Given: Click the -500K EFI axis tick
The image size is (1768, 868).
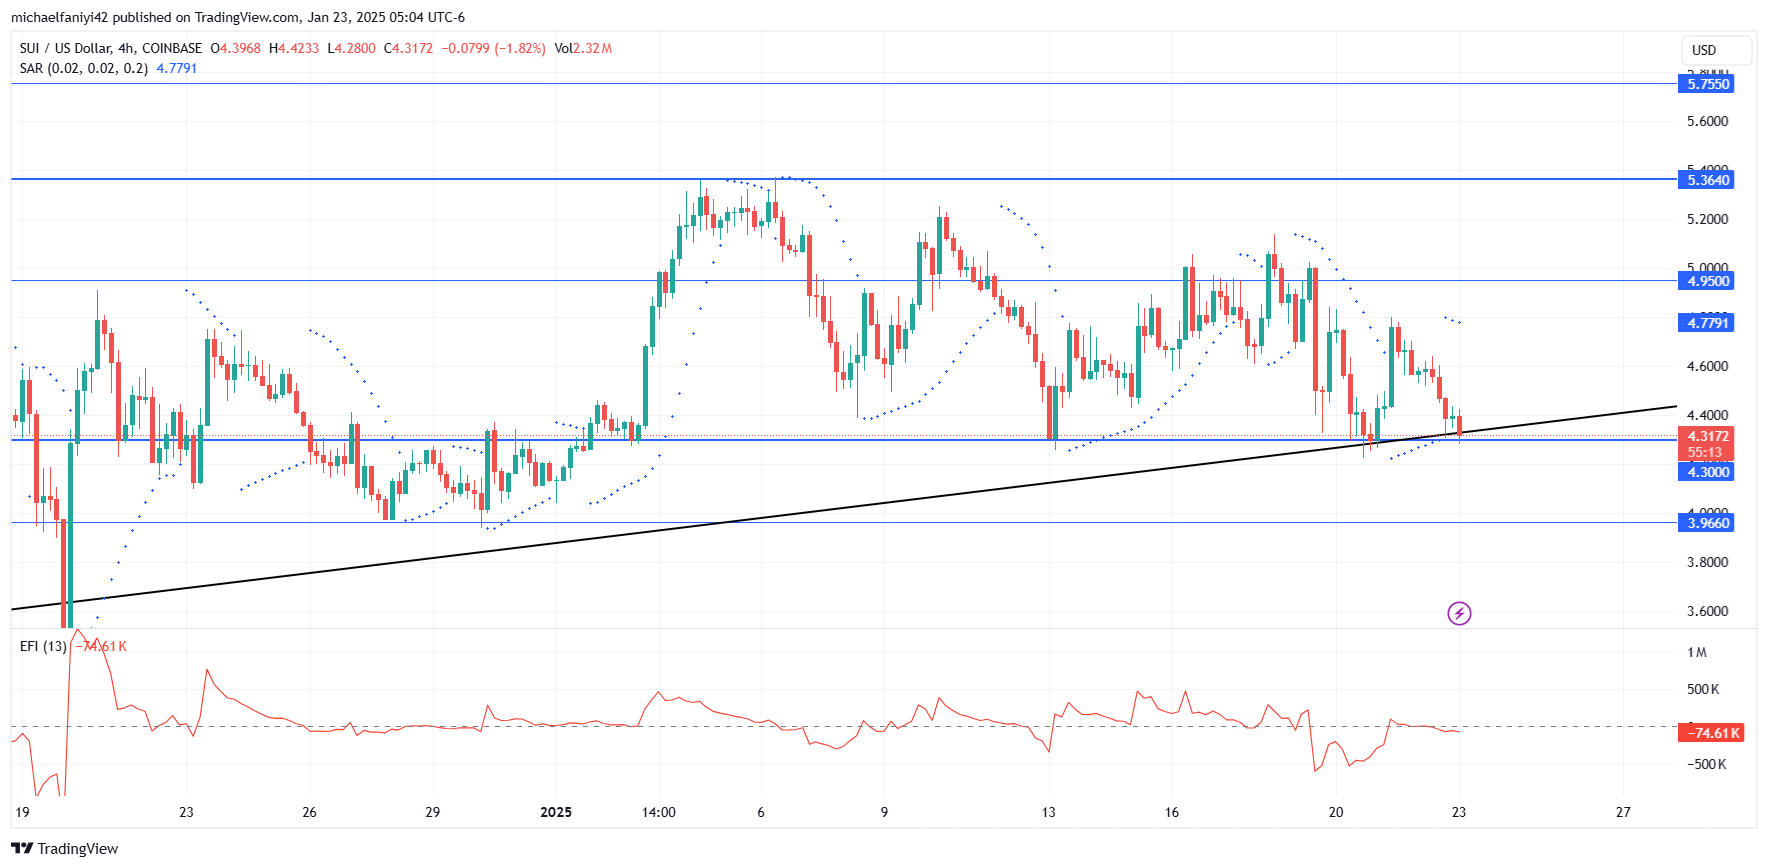Looking at the screenshot, I should click(1706, 764).
